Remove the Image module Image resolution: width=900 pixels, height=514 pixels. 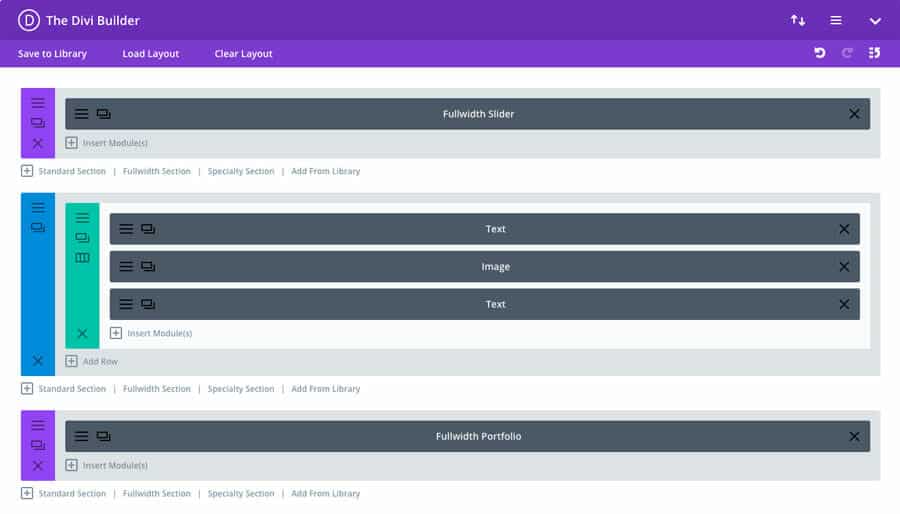click(x=844, y=267)
